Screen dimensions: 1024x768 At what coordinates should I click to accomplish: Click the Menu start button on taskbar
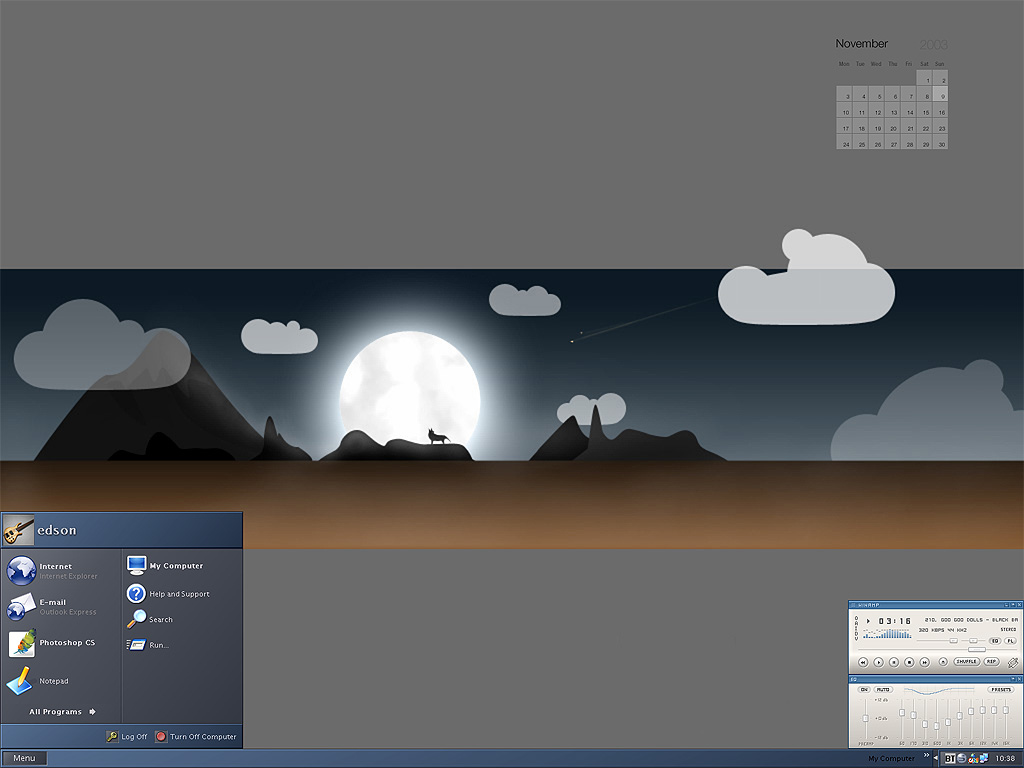point(24,758)
